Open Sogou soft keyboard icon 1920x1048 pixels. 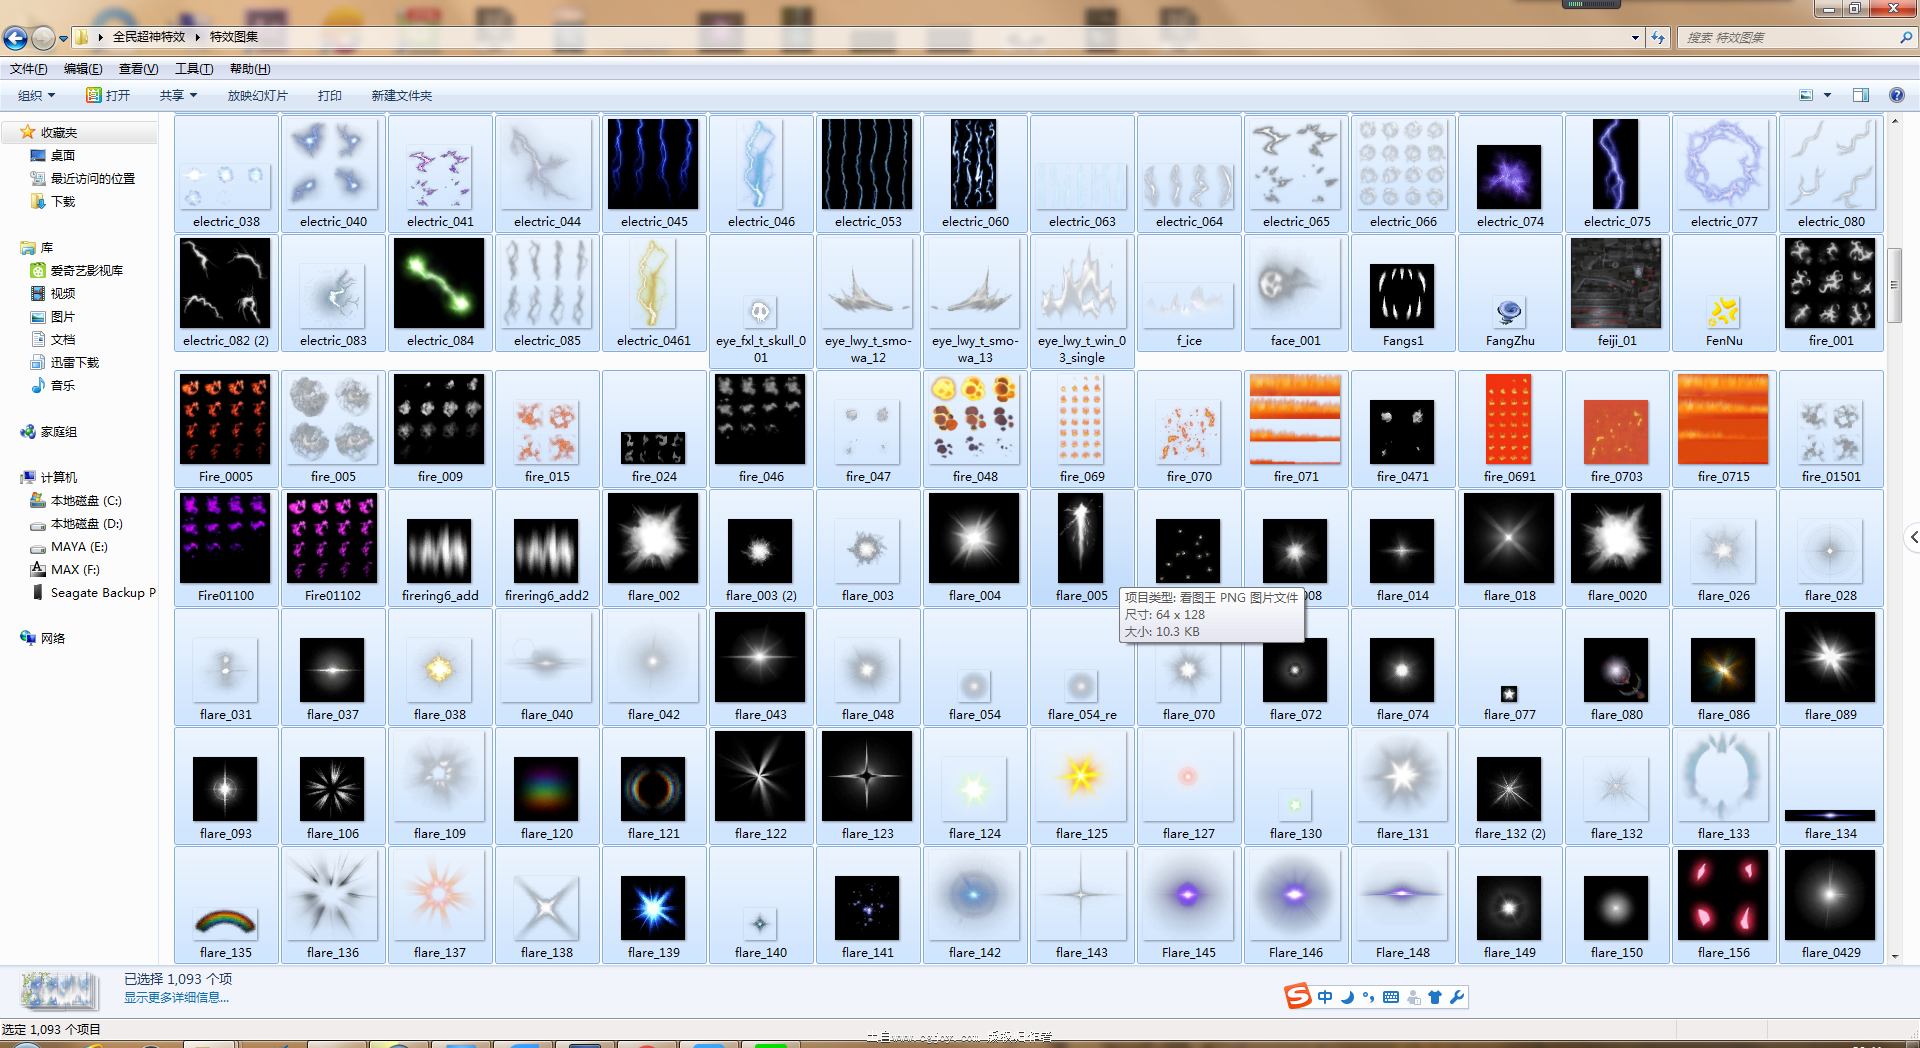tap(1391, 997)
